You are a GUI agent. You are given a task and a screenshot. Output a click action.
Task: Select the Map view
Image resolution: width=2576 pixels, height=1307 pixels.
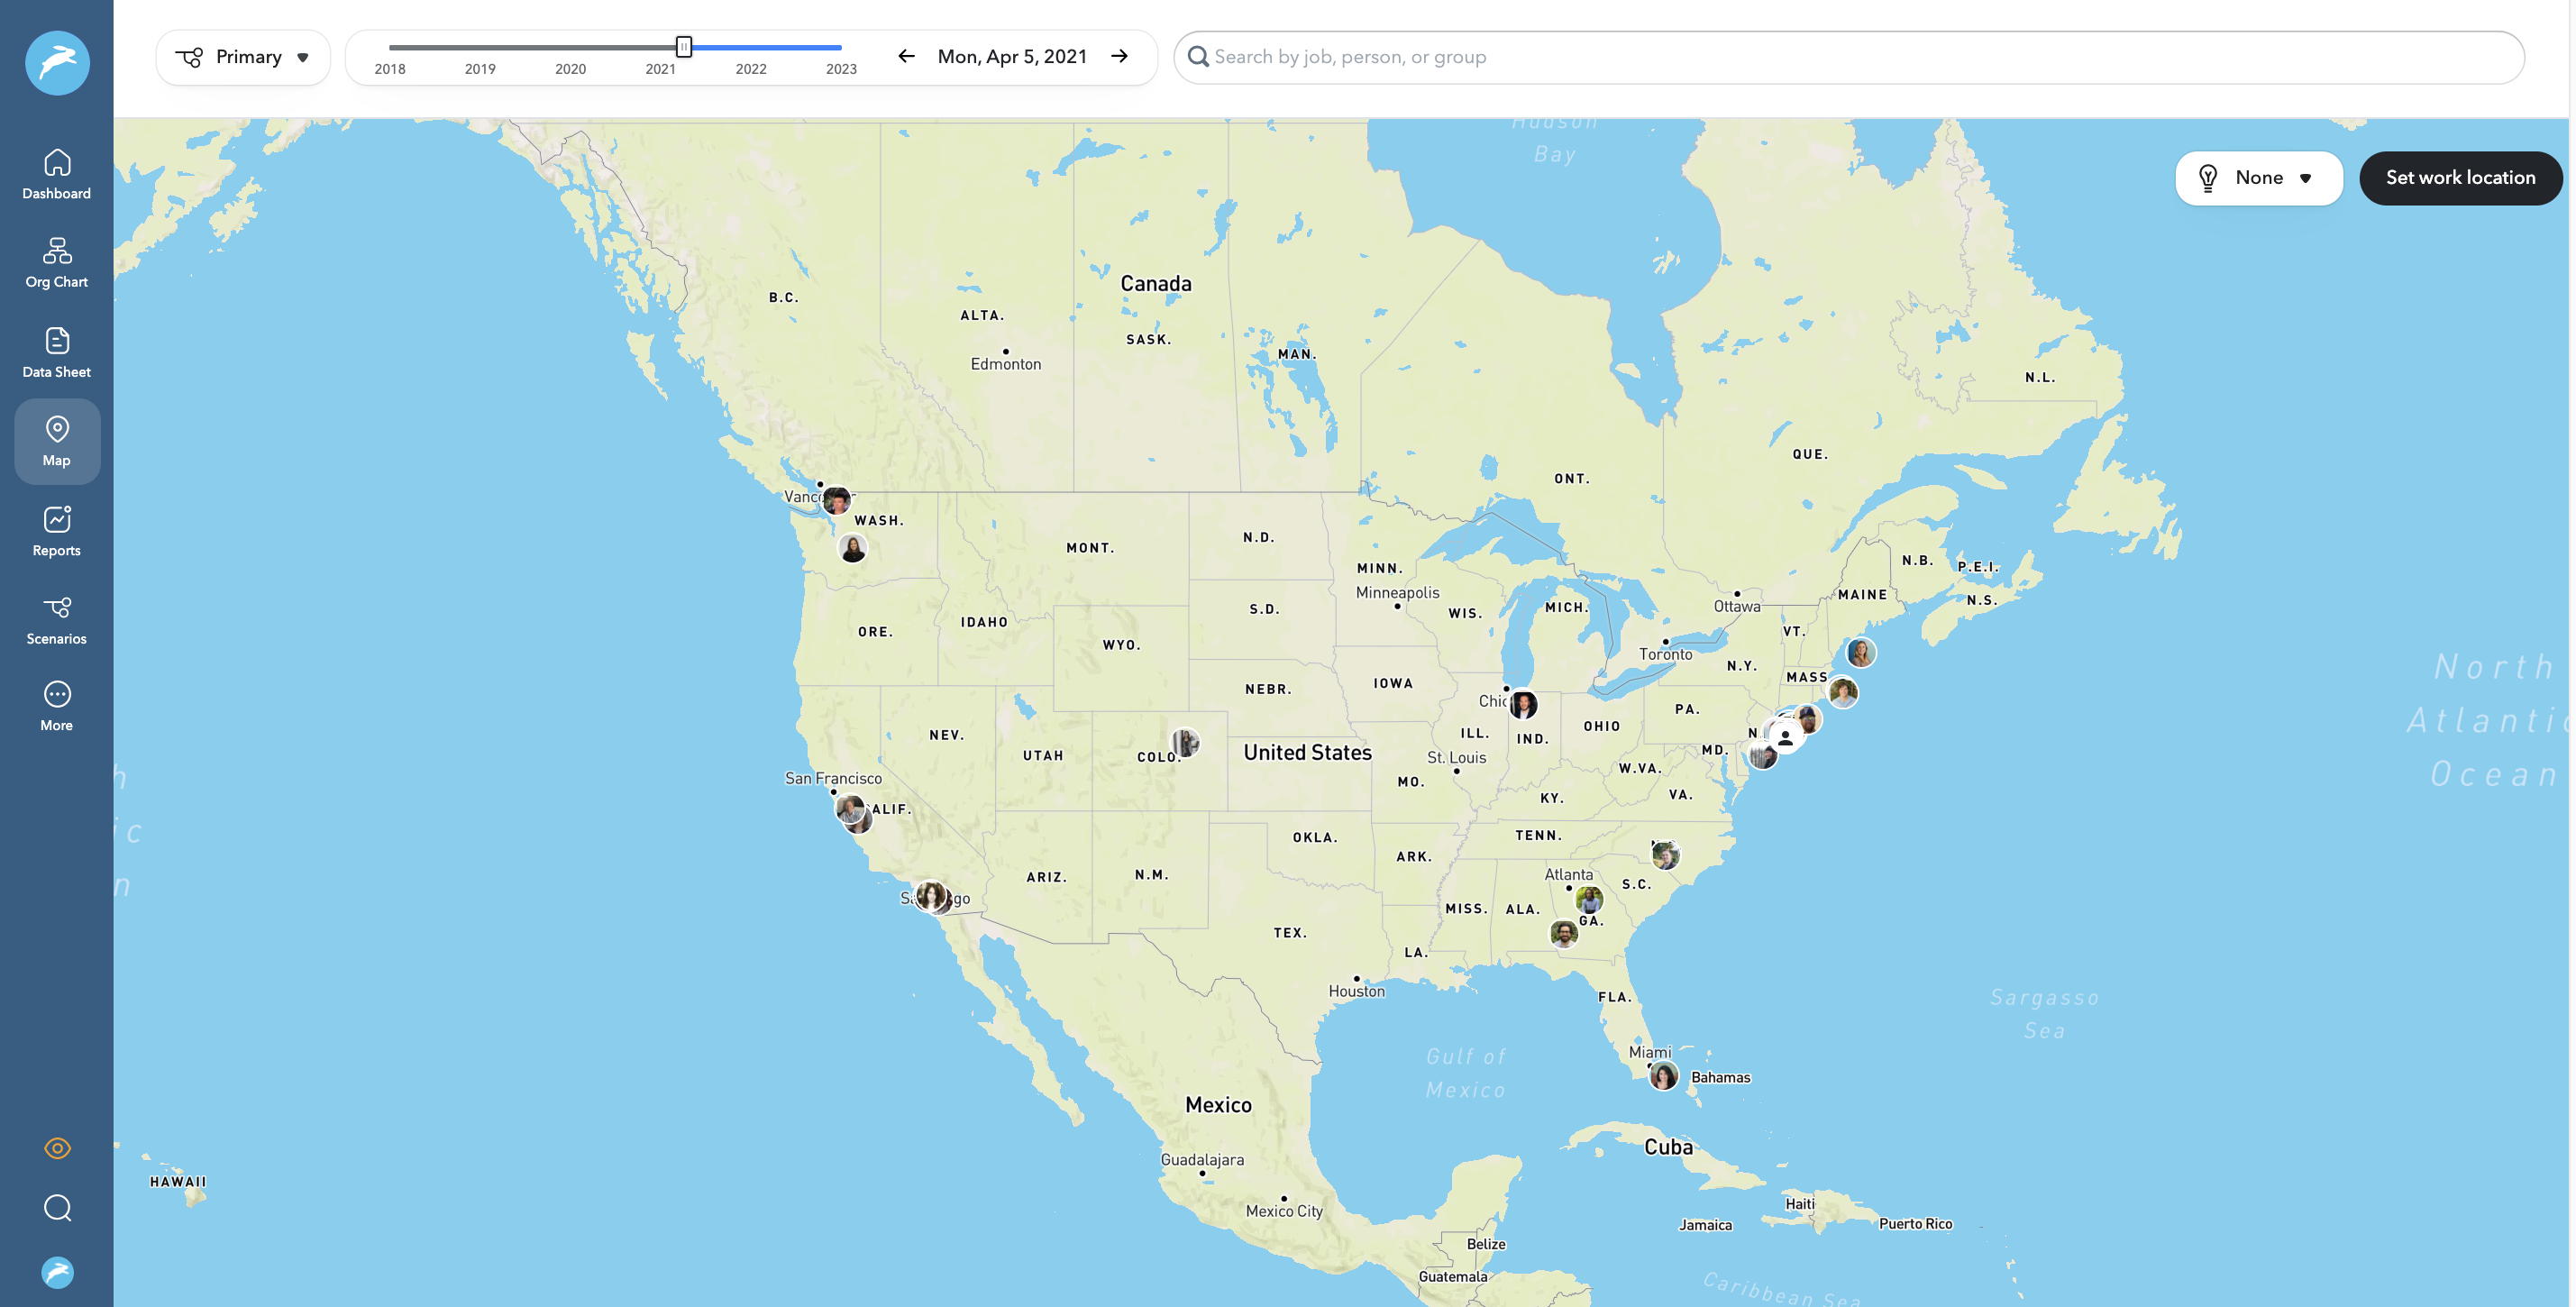[x=57, y=440]
